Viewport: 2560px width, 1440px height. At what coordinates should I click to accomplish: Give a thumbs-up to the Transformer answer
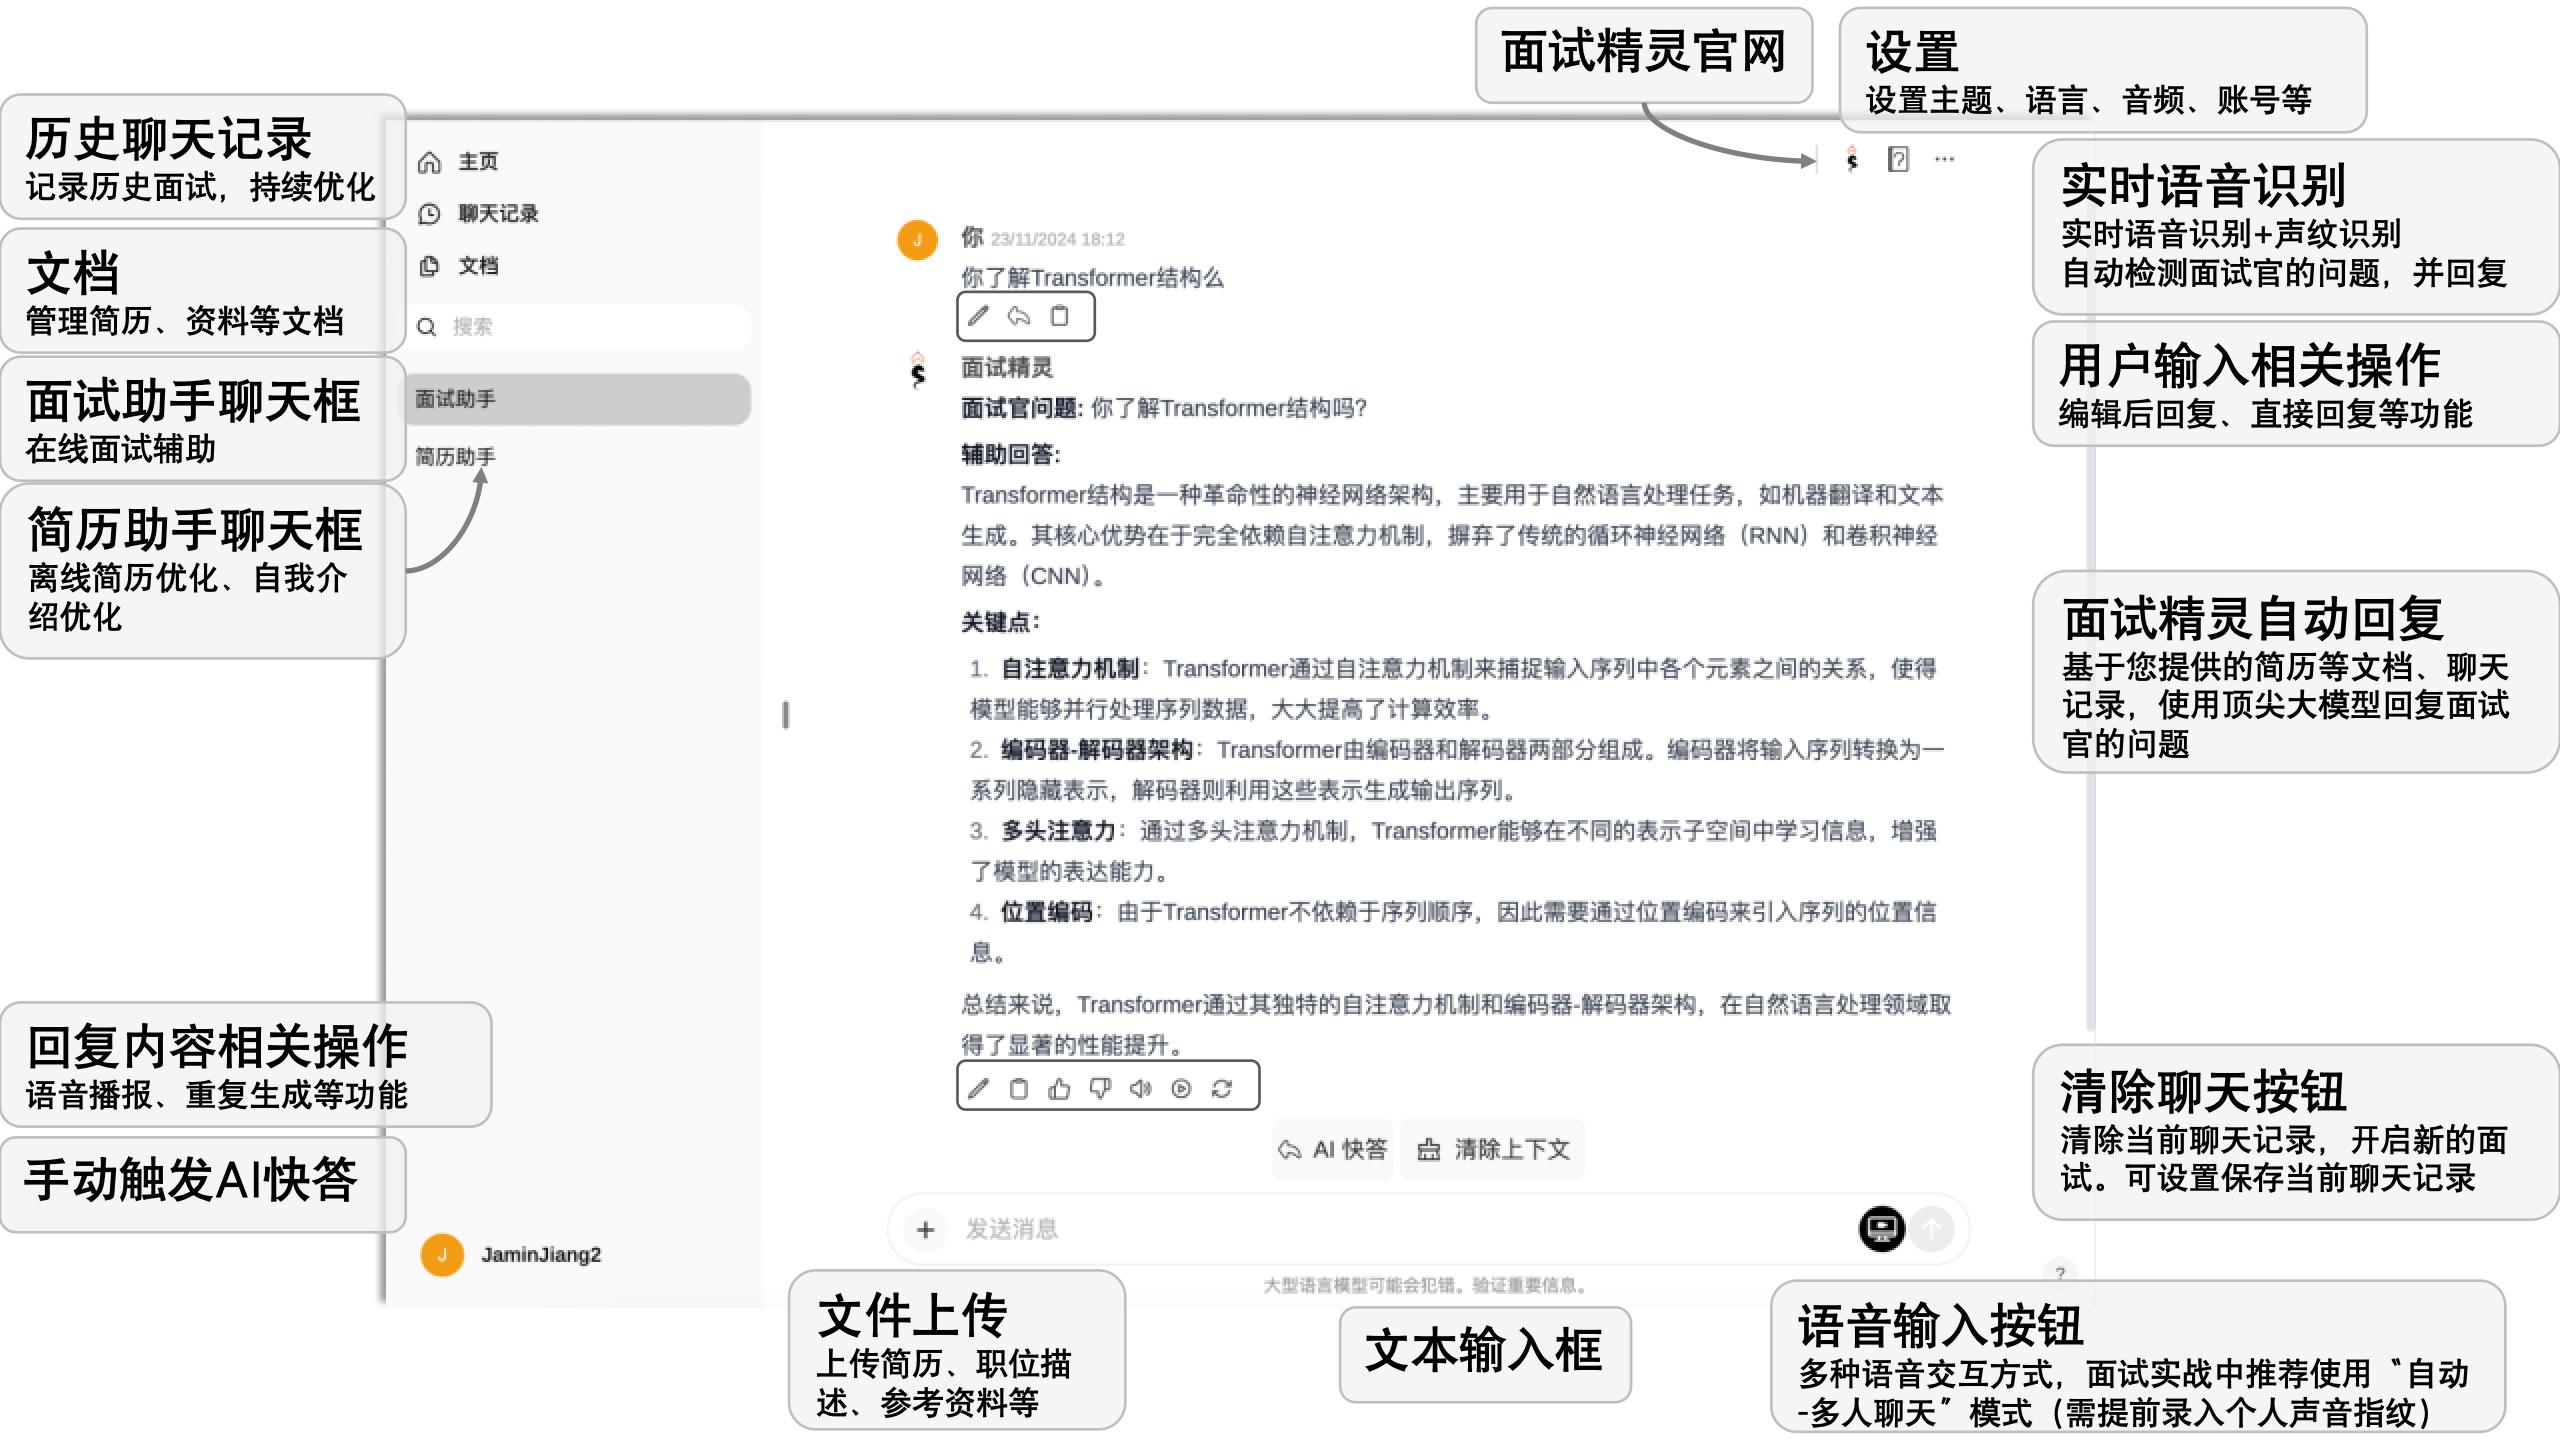(1059, 1087)
